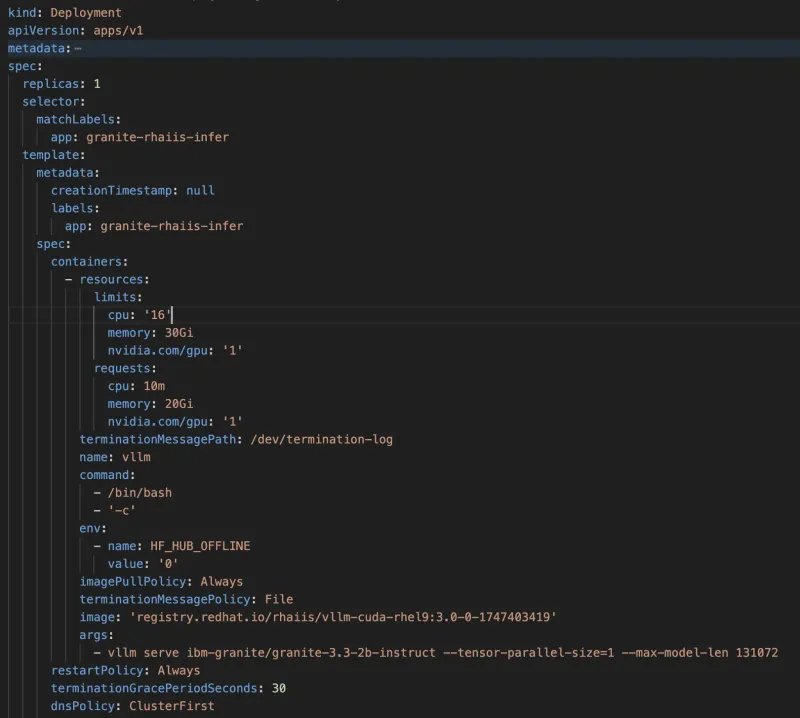The width and height of the screenshot is (800, 718).
Task: Click the ClusterFirst dnsPolicy value
Action: pyautogui.click(x=171, y=706)
